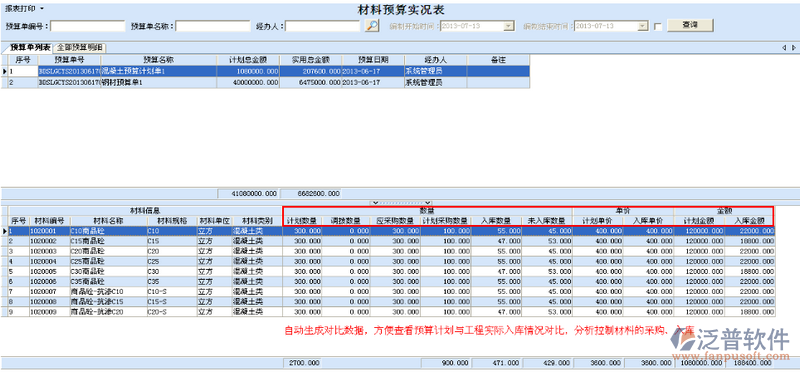Switch to 预算单列表 tab
Image resolution: width=800 pixels, height=372 pixels.
pos(30,47)
